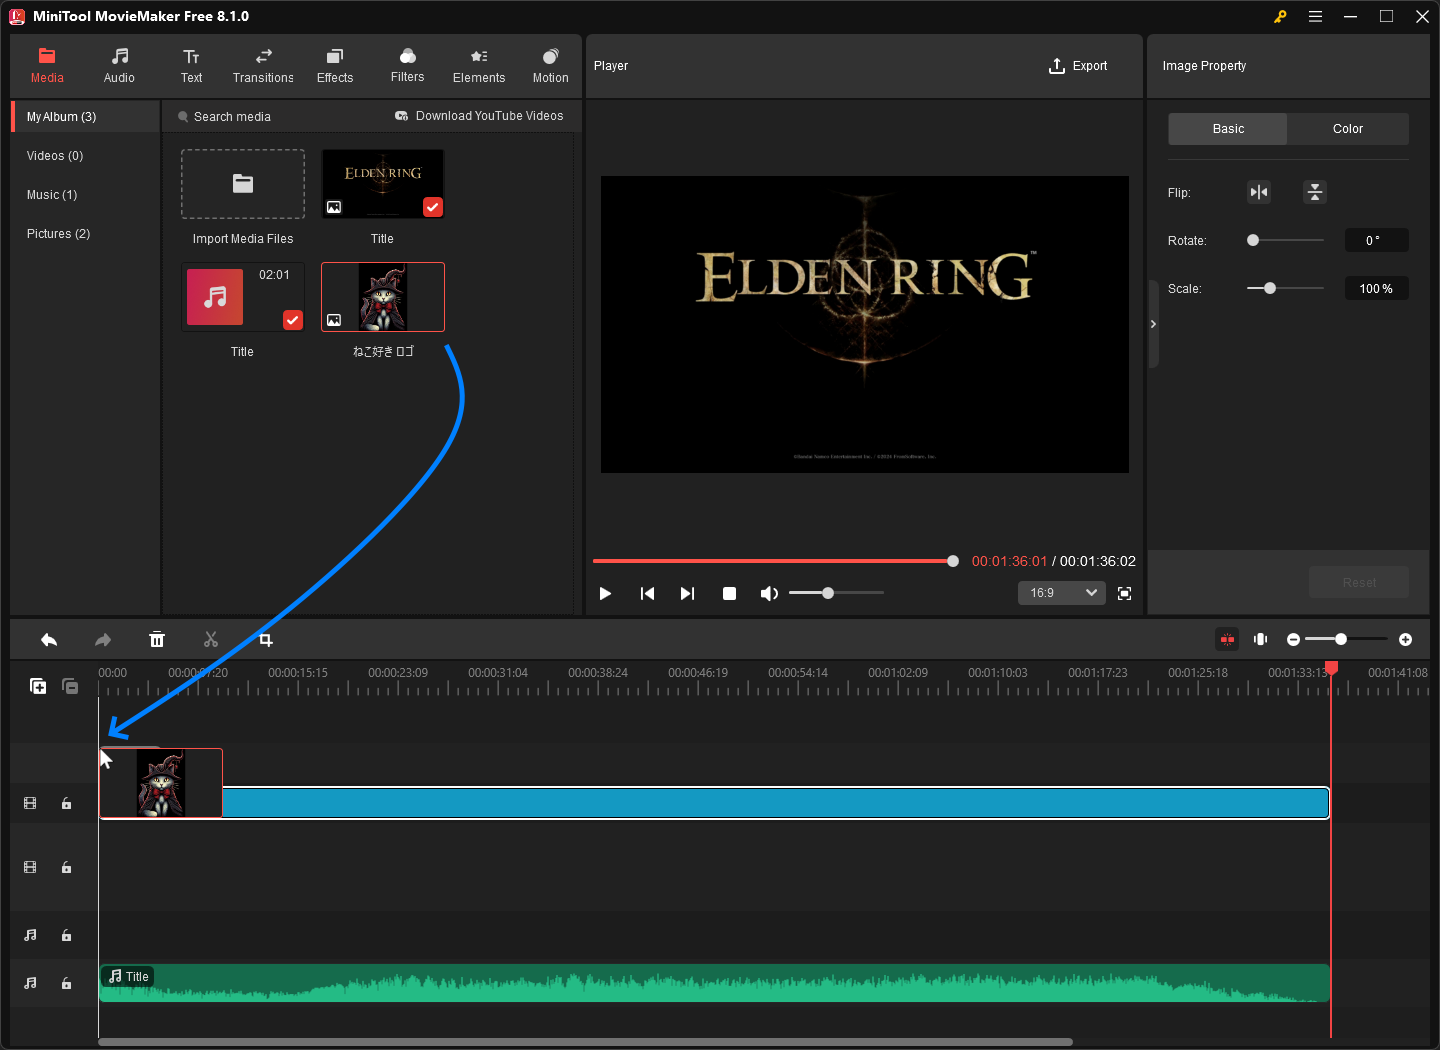Open the Motion tab
The image size is (1440, 1050).
[x=550, y=66]
